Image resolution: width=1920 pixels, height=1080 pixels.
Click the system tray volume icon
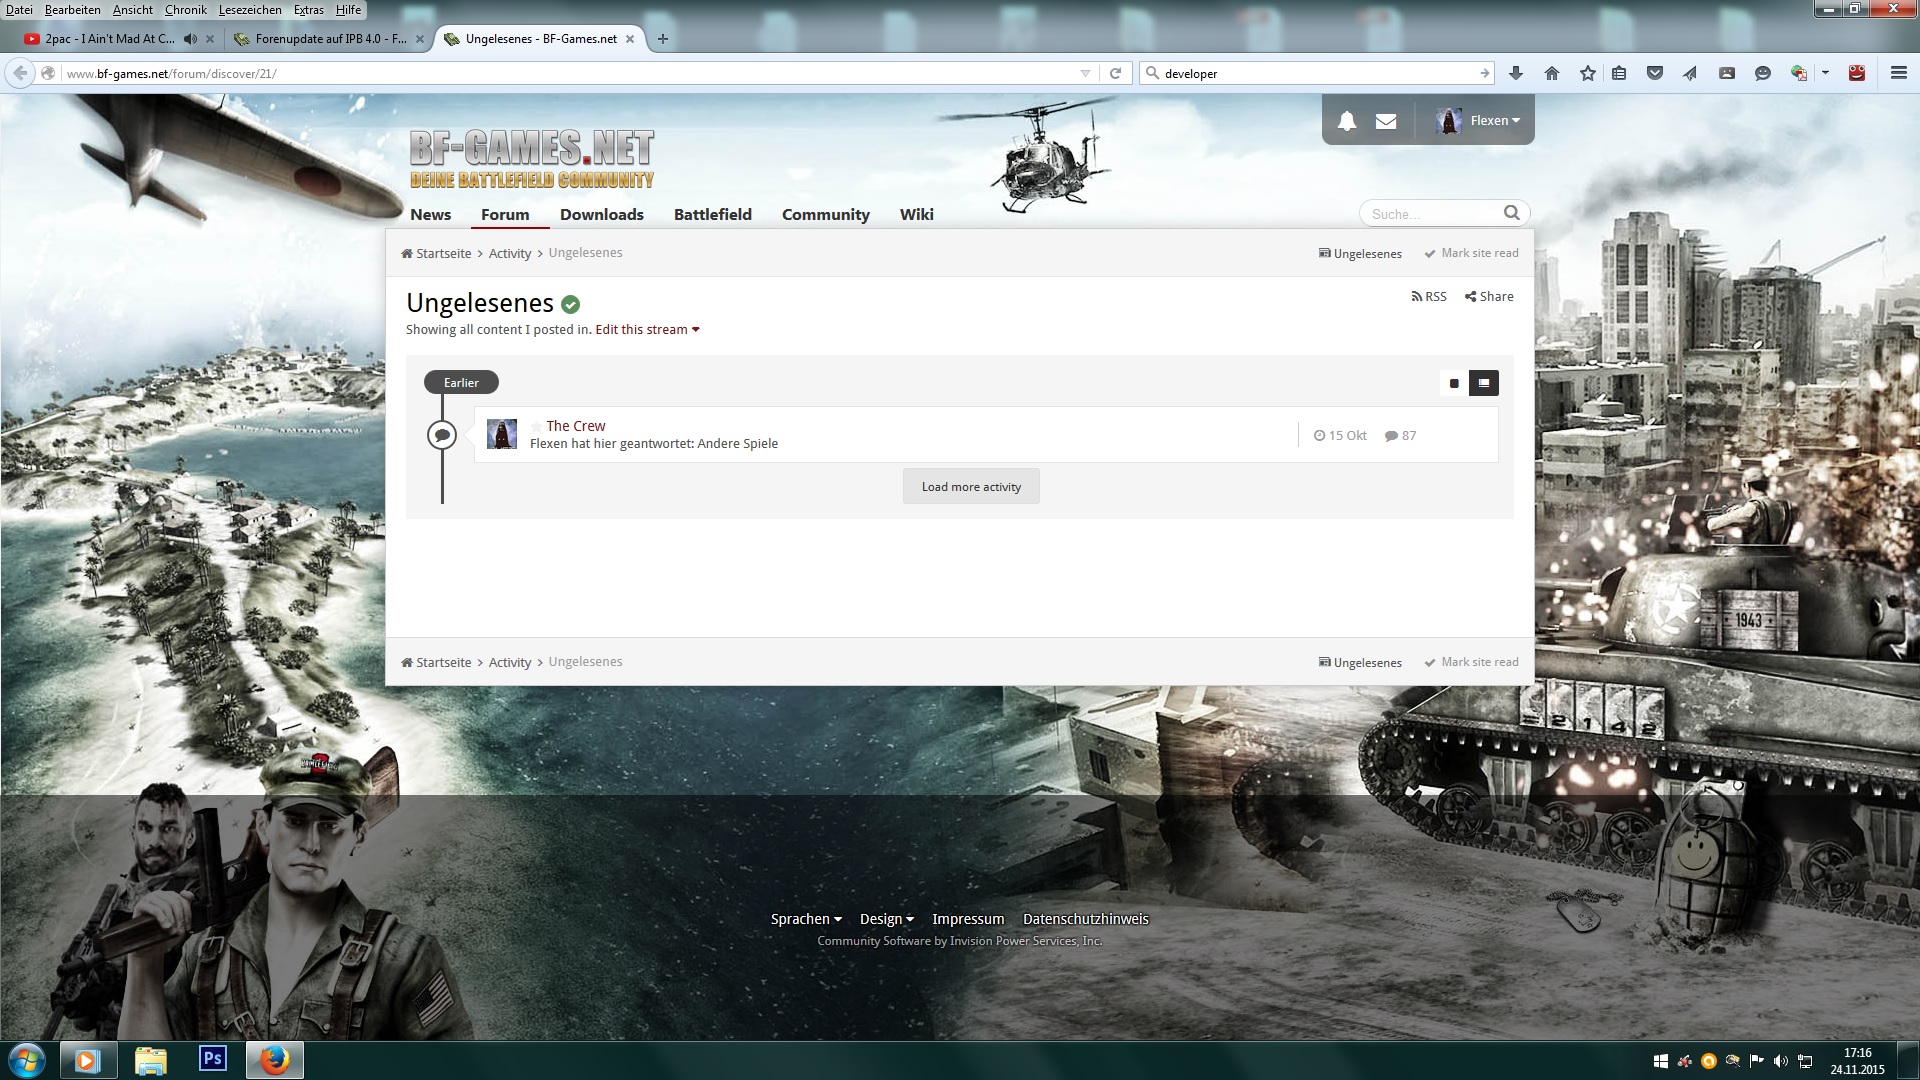pyautogui.click(x=1781, y=1061)
